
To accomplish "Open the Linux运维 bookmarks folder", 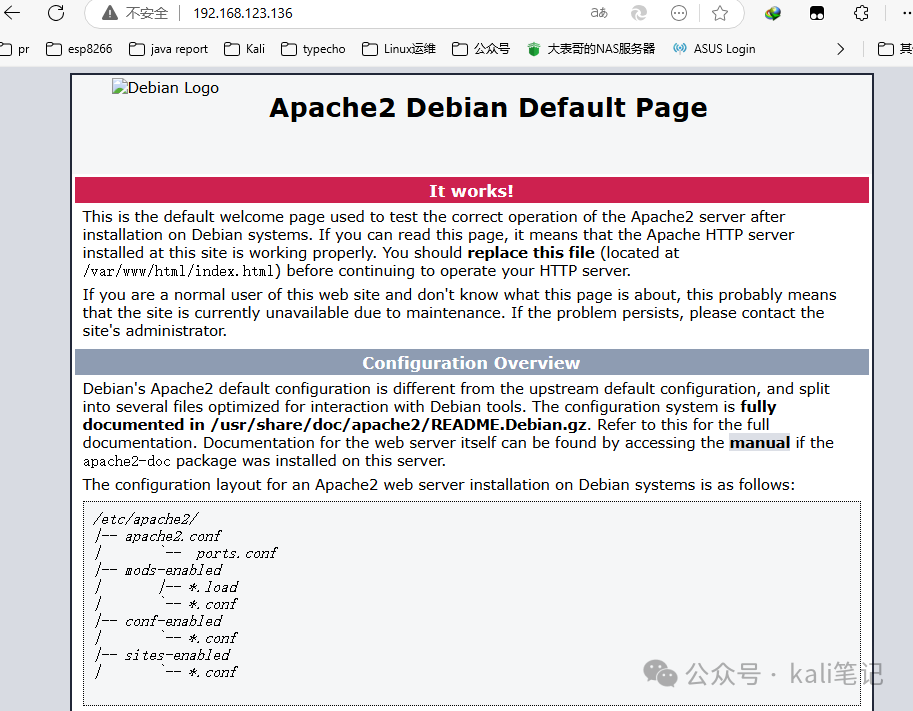I will click(399, 49).
